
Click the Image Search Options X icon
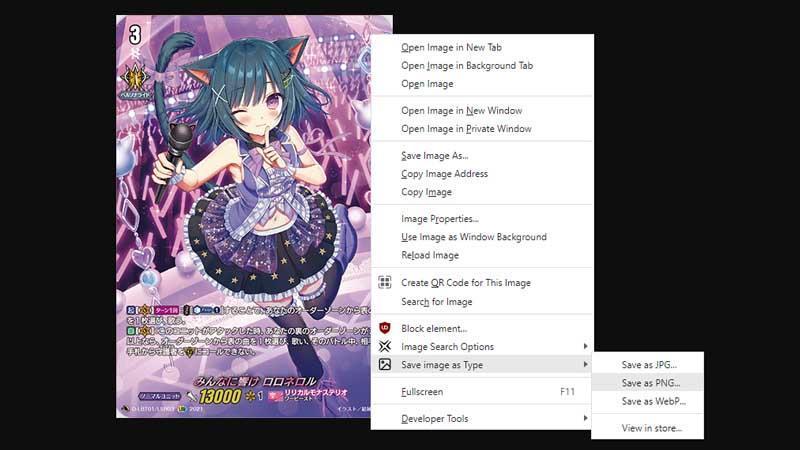pos(385,346)
